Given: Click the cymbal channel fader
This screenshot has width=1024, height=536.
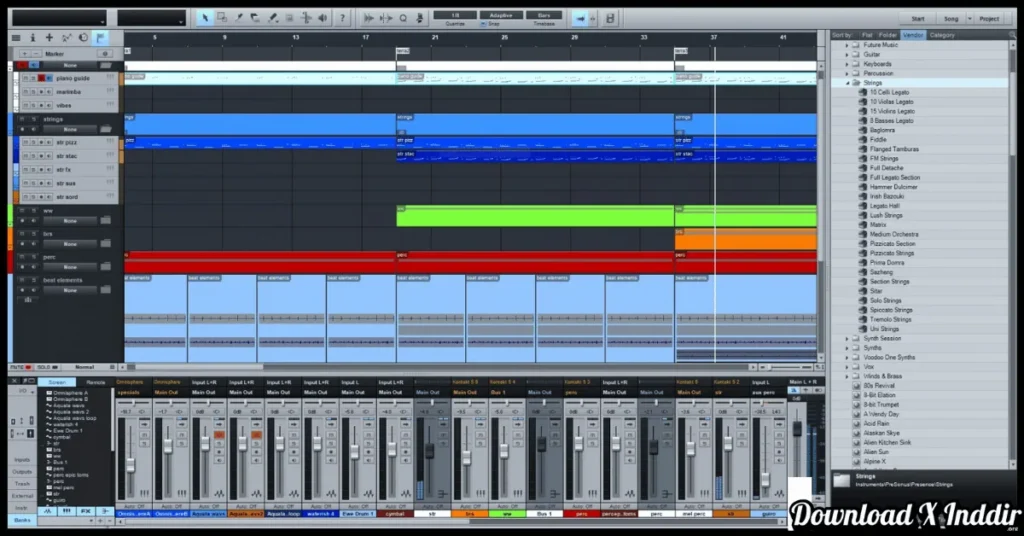Looking at the screenshot, I should click(392, 449).
